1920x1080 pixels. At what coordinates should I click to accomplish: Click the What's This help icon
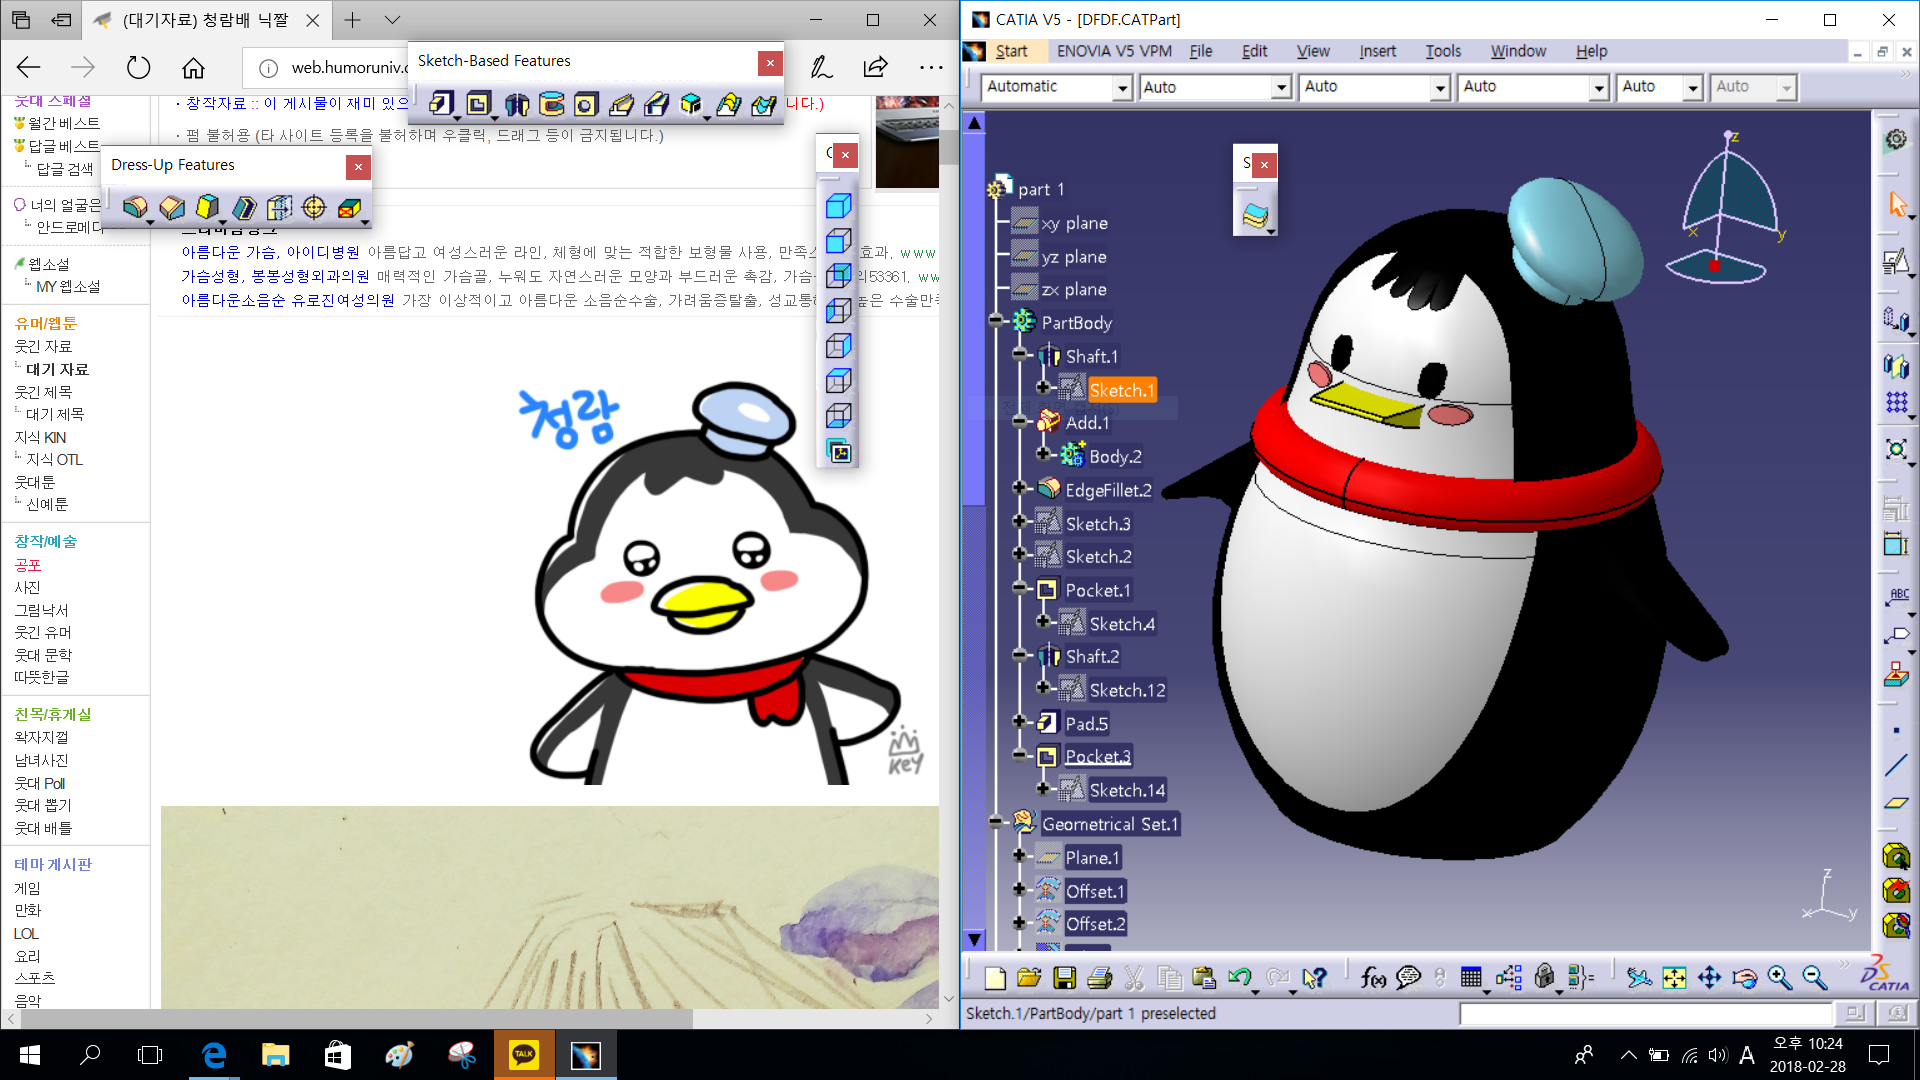point(1314,978)
